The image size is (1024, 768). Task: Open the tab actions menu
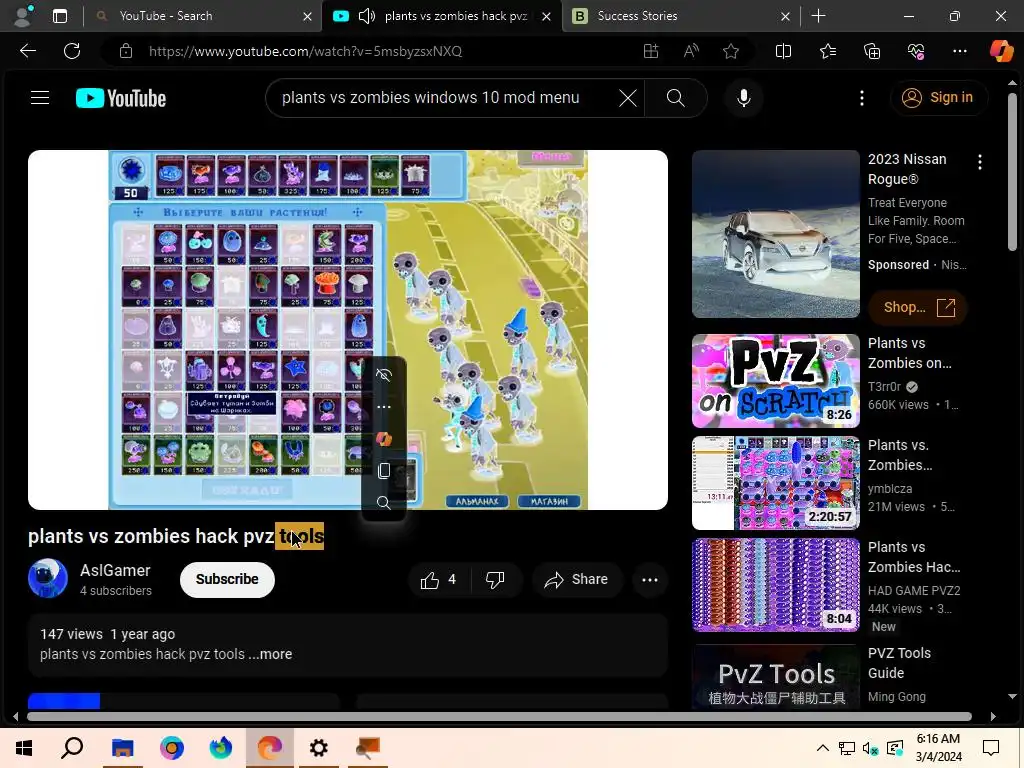pos(59,16)
